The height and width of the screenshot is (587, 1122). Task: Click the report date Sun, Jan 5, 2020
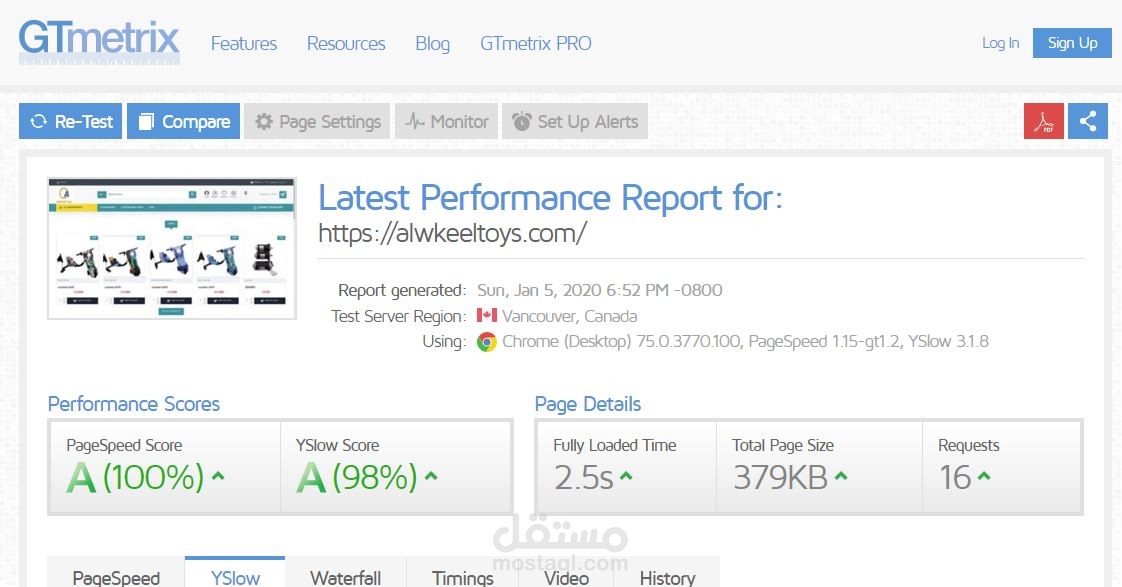tap(600, 290)
